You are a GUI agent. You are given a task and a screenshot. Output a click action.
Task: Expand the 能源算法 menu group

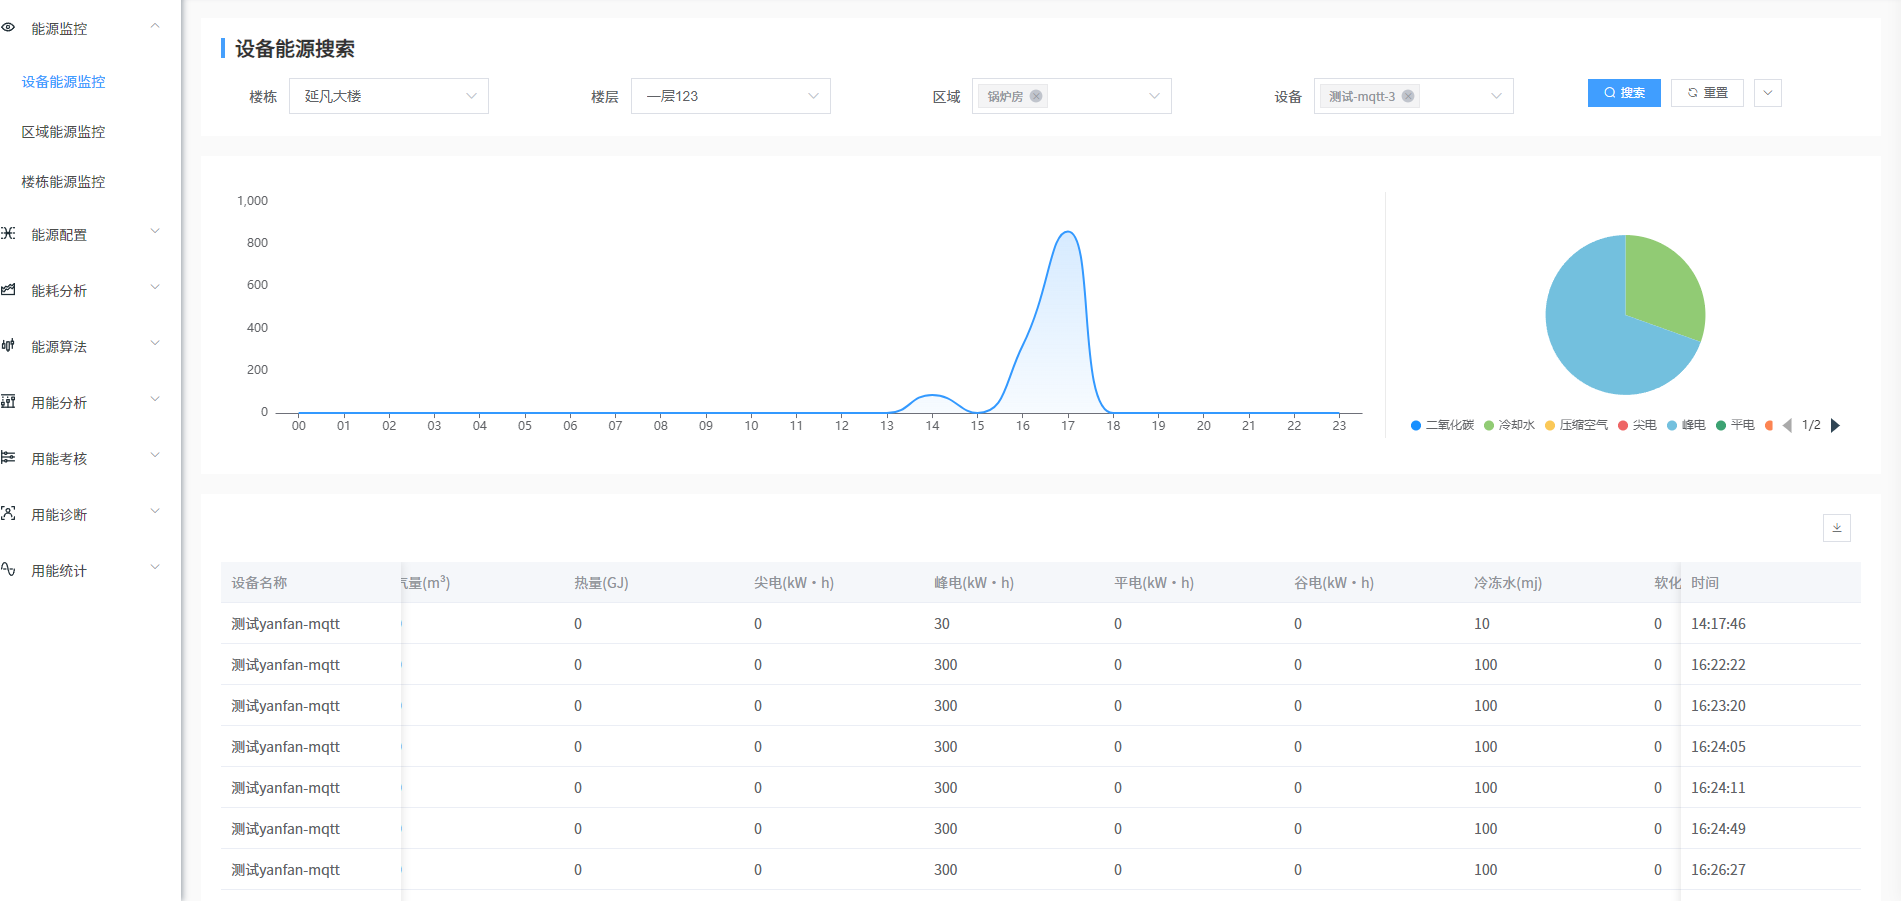tap(155, 344)
